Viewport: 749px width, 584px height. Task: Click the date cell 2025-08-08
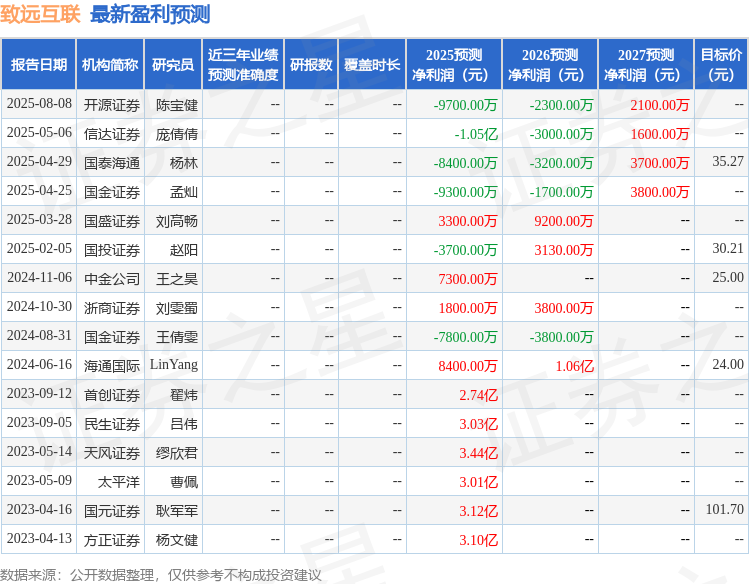pyautogui.click(x=39, y=104)
